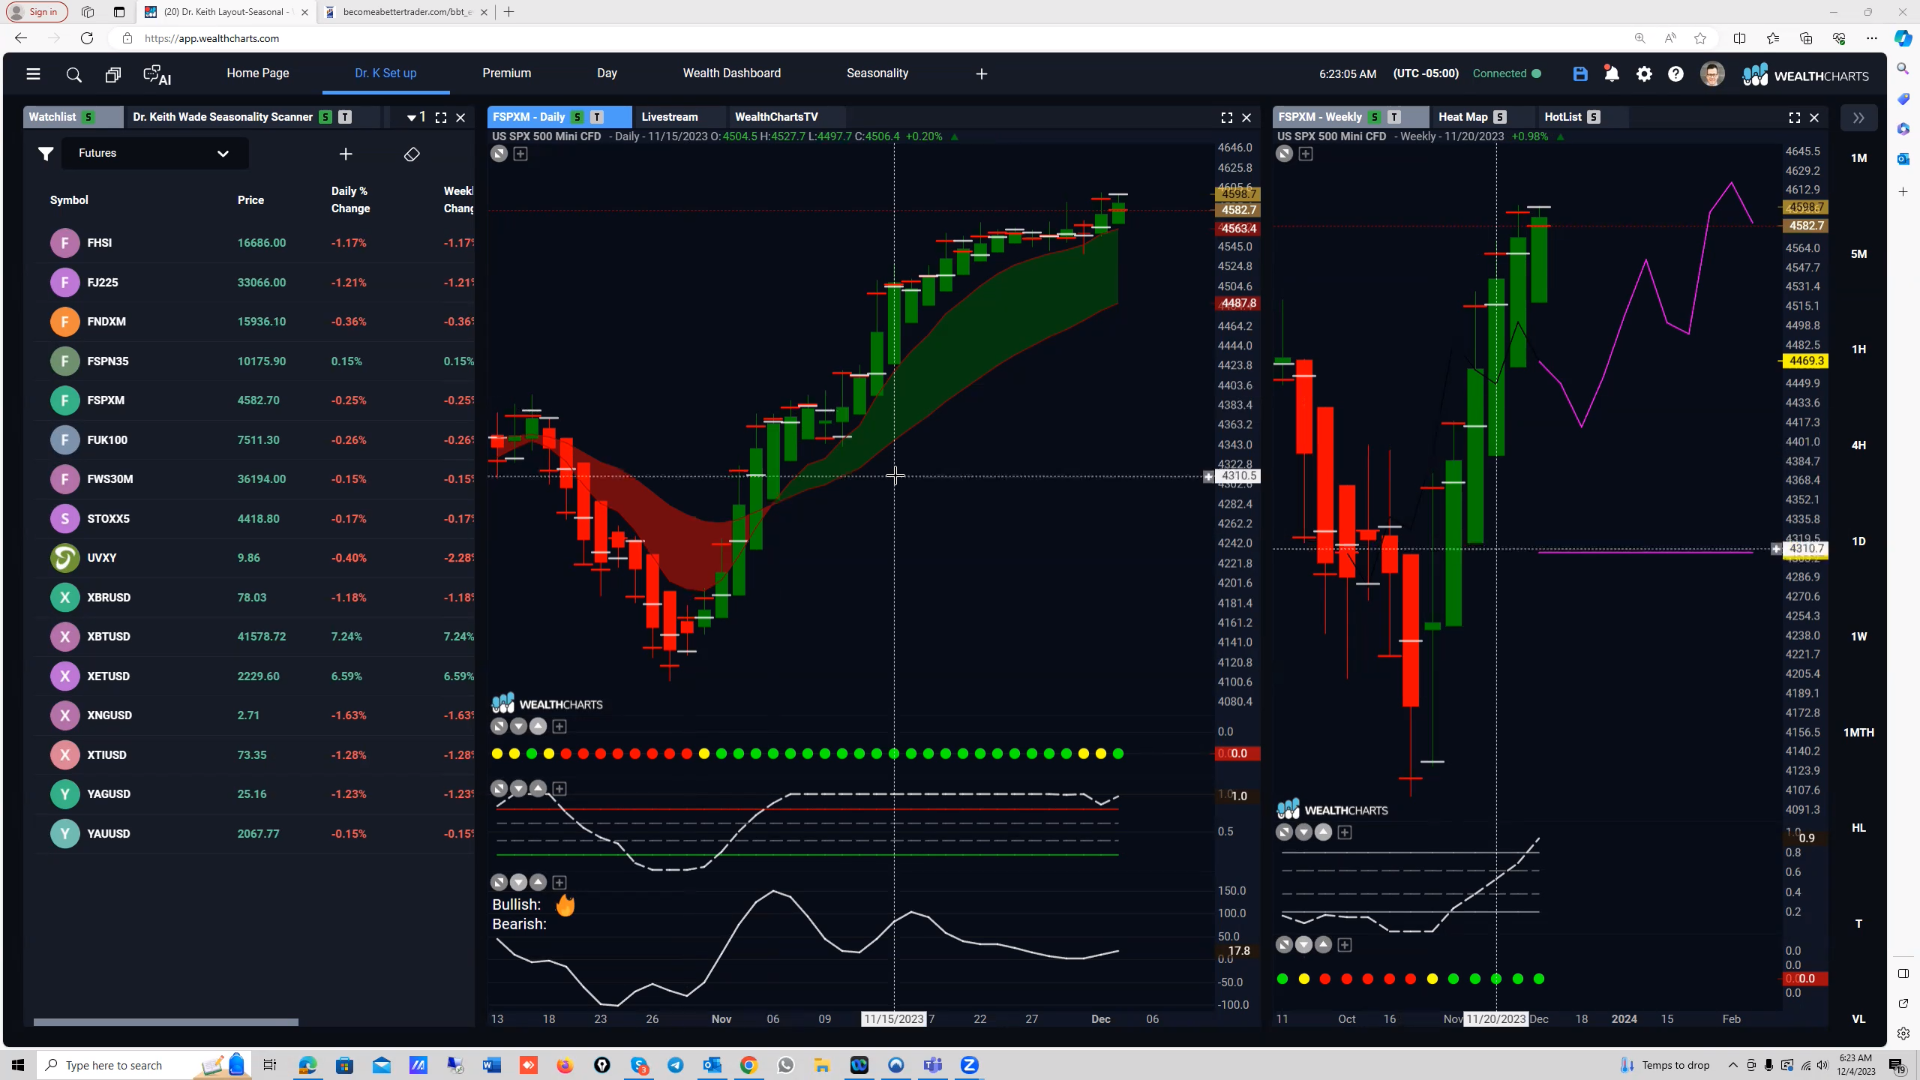Open the user profile avatar
The image size is (1920, 1080).
coord(1712,74)
